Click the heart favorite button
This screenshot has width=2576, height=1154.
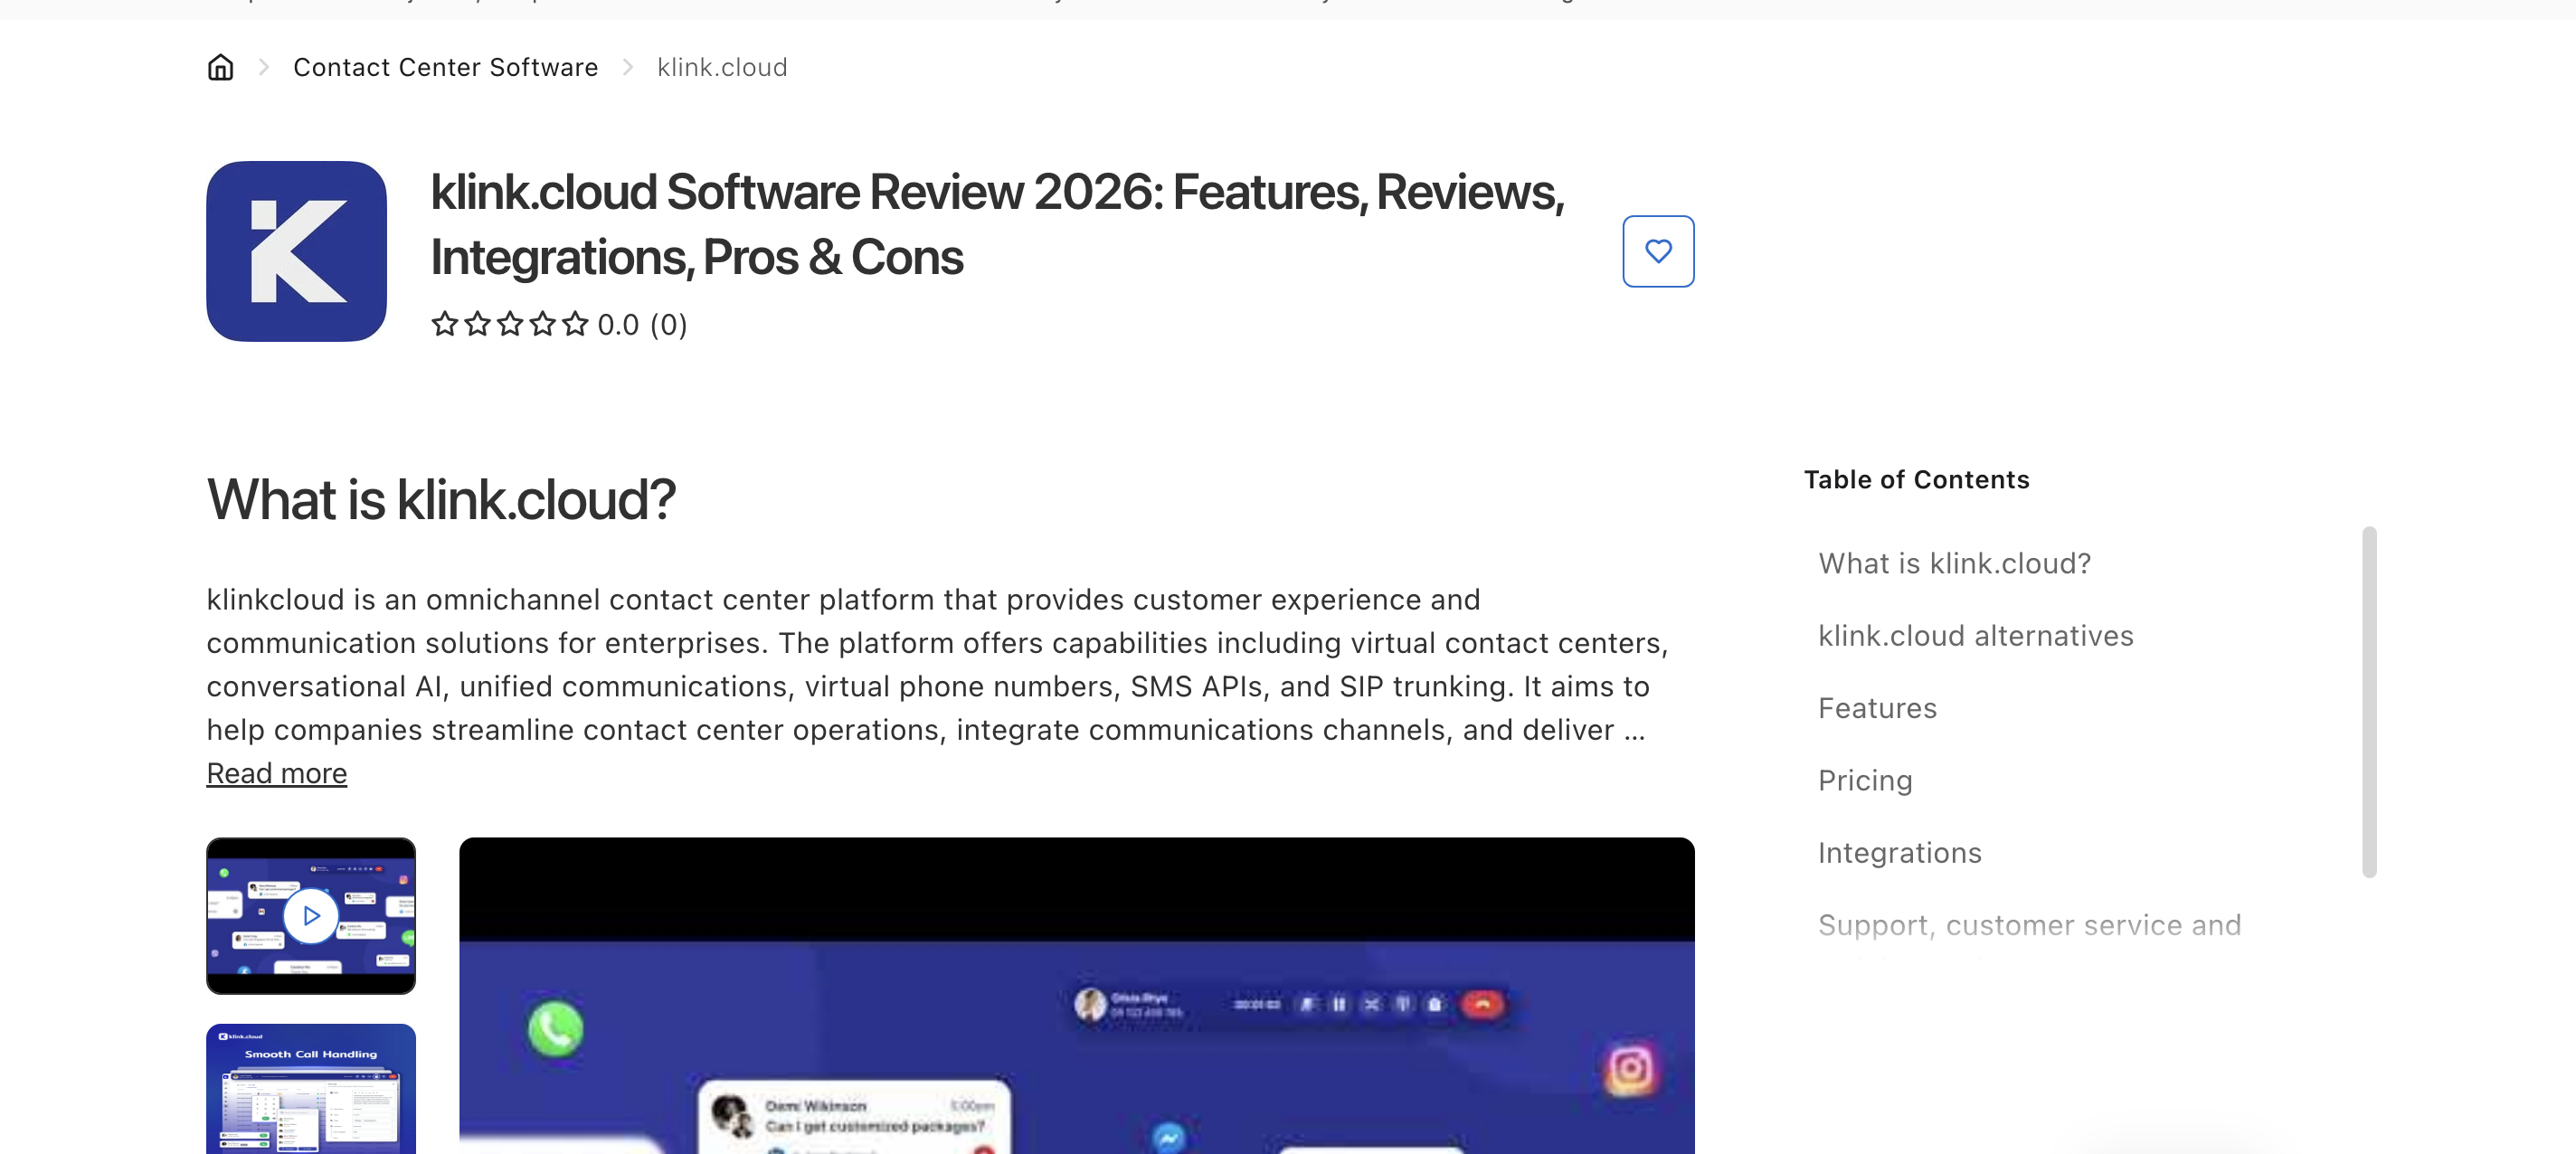1657,251
